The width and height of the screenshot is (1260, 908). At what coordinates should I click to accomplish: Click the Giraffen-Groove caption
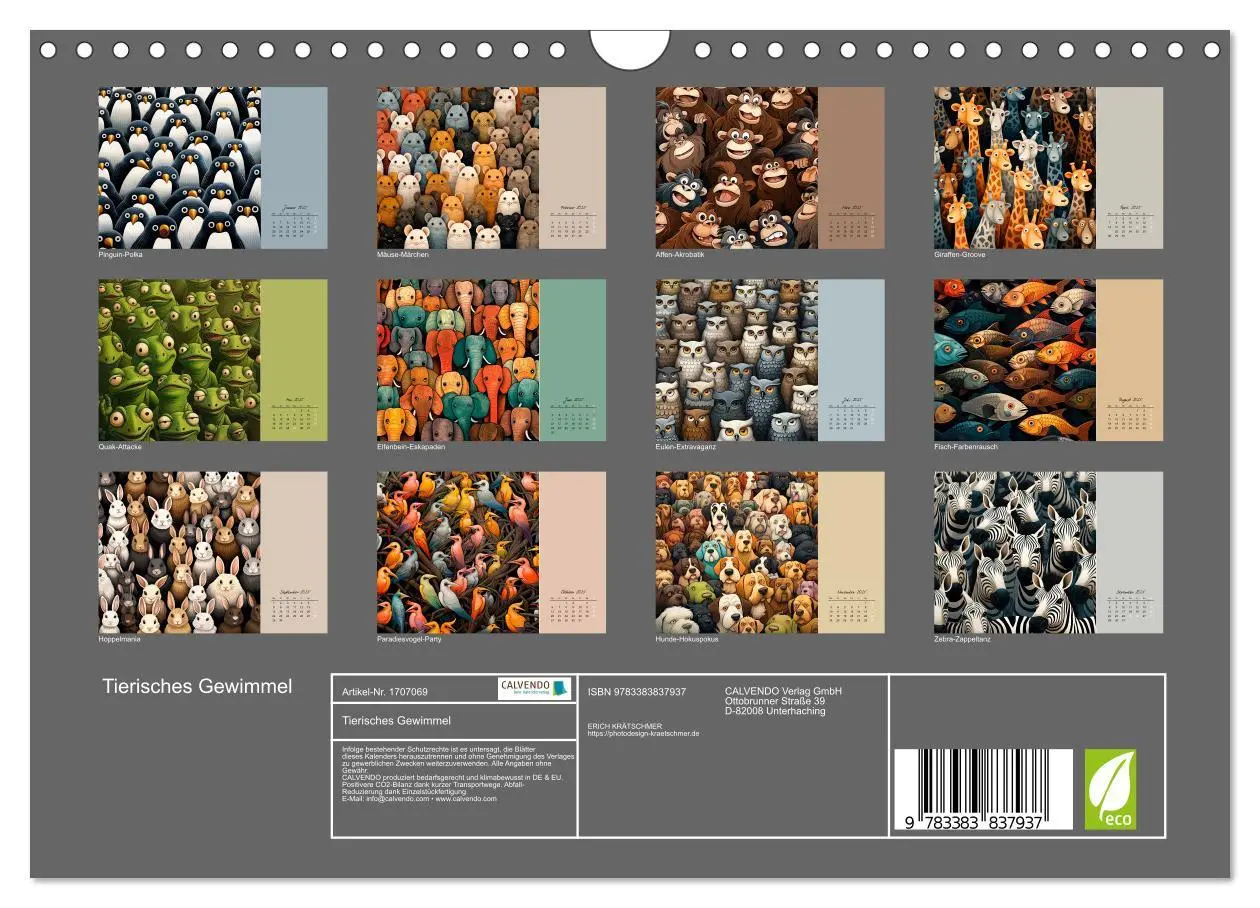point(960,255)
